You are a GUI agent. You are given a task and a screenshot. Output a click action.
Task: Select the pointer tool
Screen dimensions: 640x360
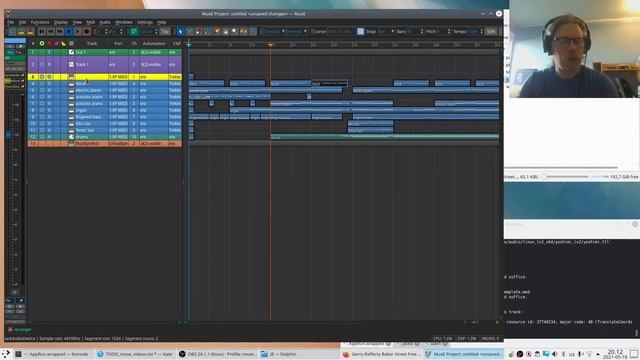coord(181,31)
